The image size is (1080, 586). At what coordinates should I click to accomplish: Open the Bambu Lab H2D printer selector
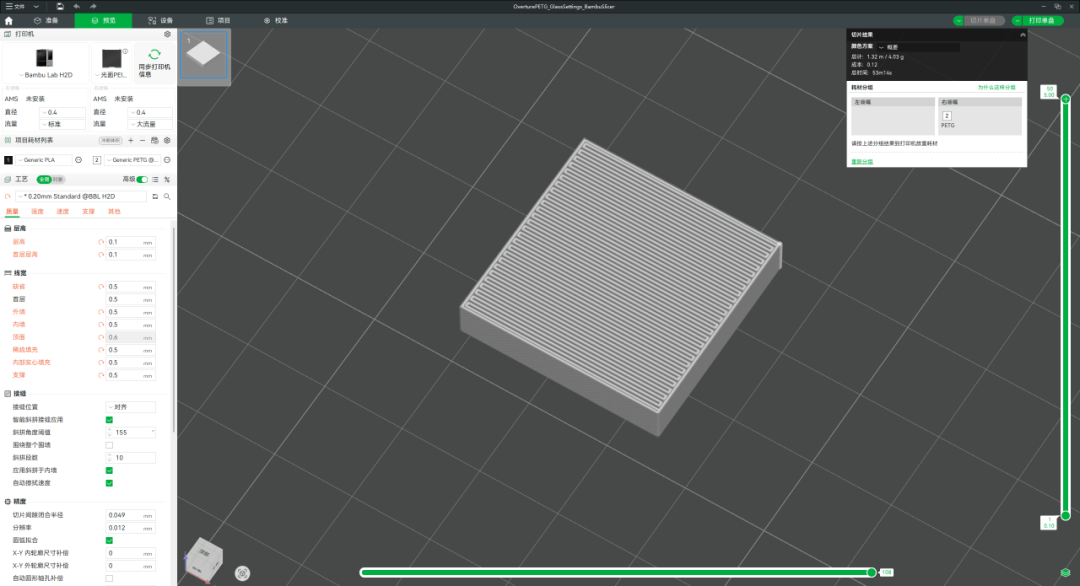pos(45,63)
